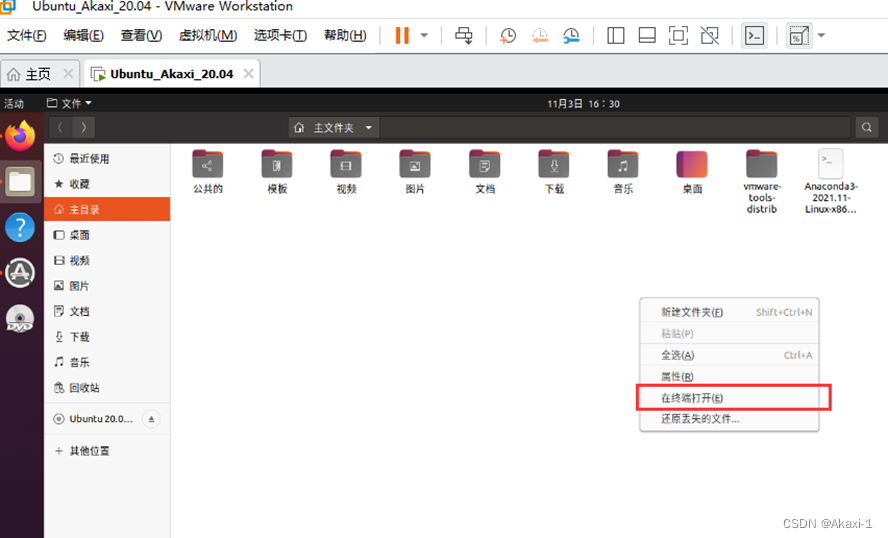This screenshot has height=538, width=888.
Task: Open 其他位置 in the sidebar
Action: tap(107, 451)
